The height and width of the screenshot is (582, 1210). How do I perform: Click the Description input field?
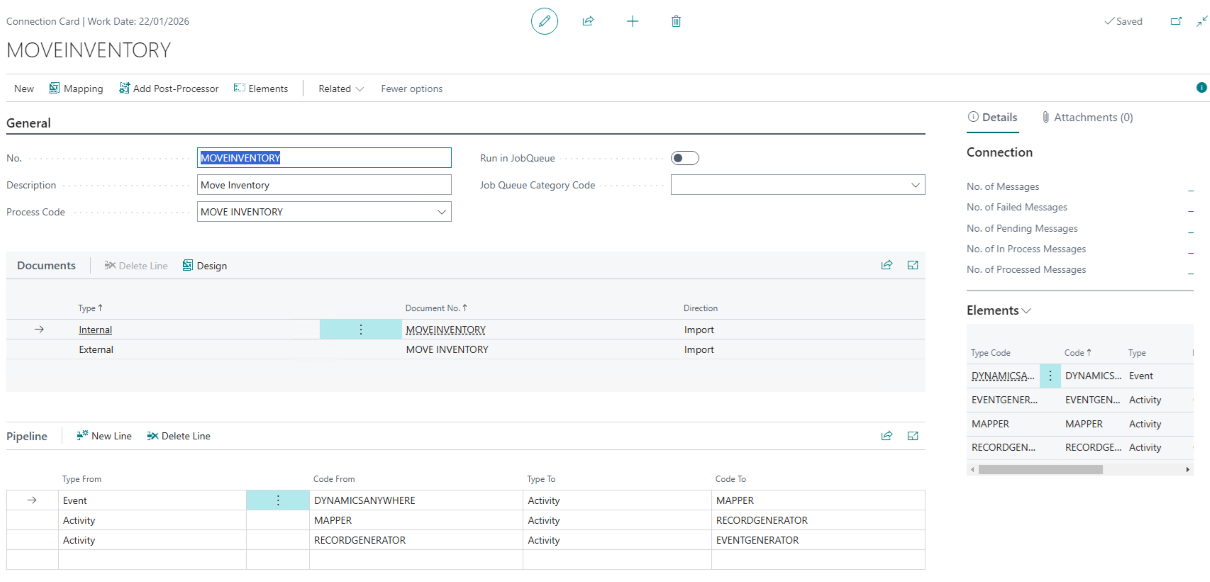coord(324,185)
